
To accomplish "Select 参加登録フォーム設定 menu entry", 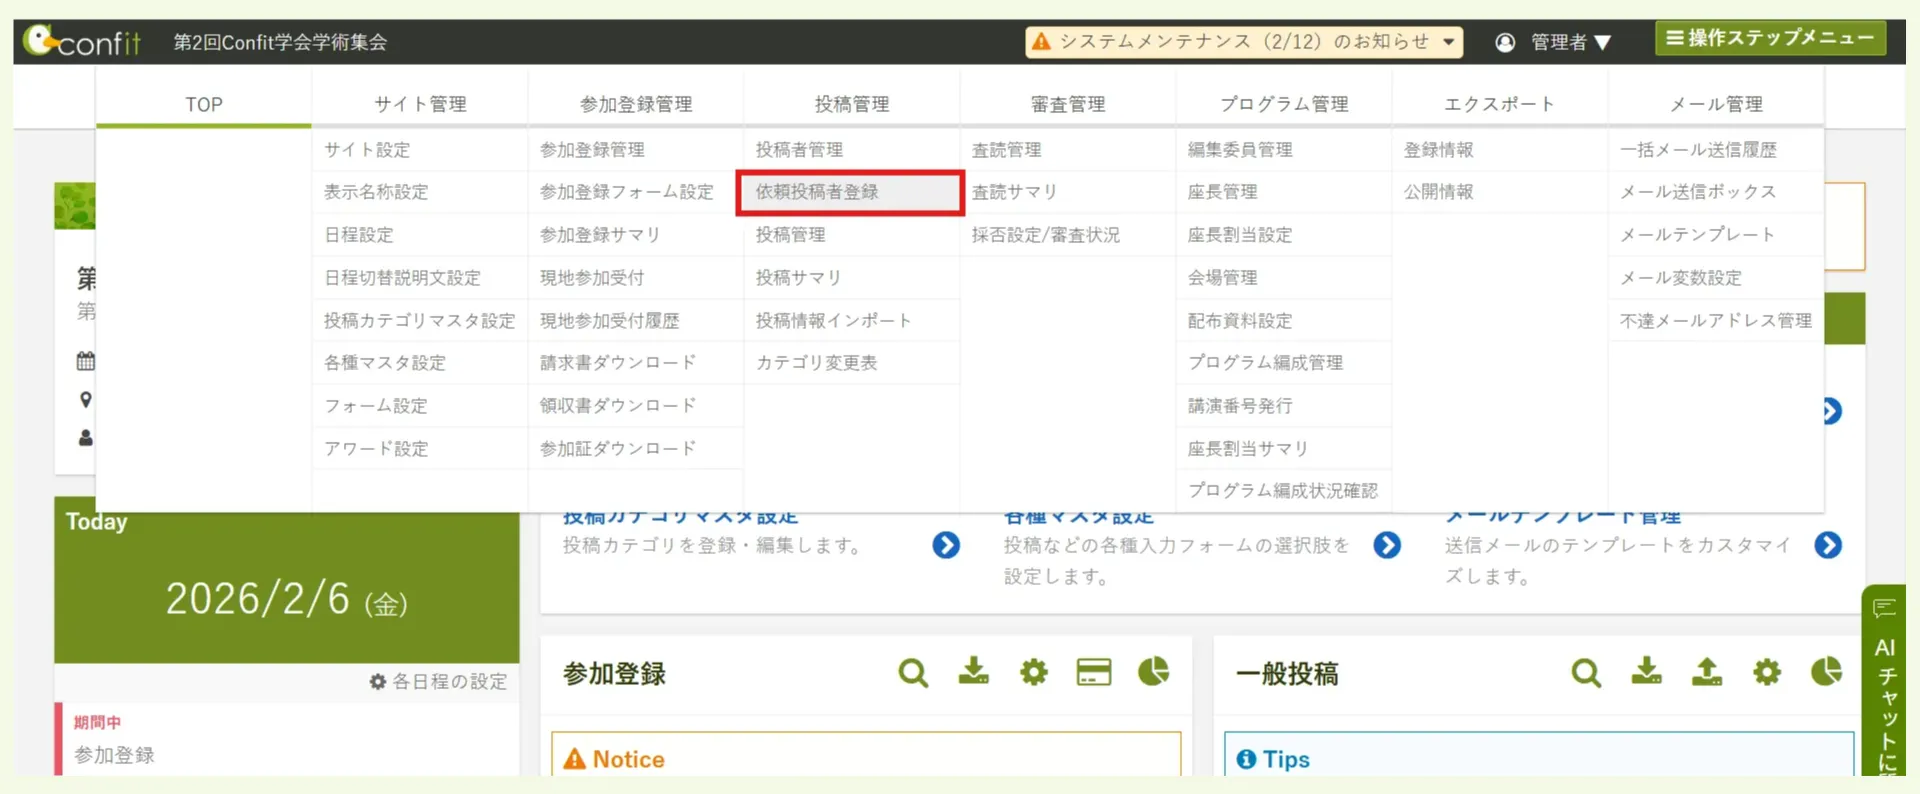I will click(636, 192).
